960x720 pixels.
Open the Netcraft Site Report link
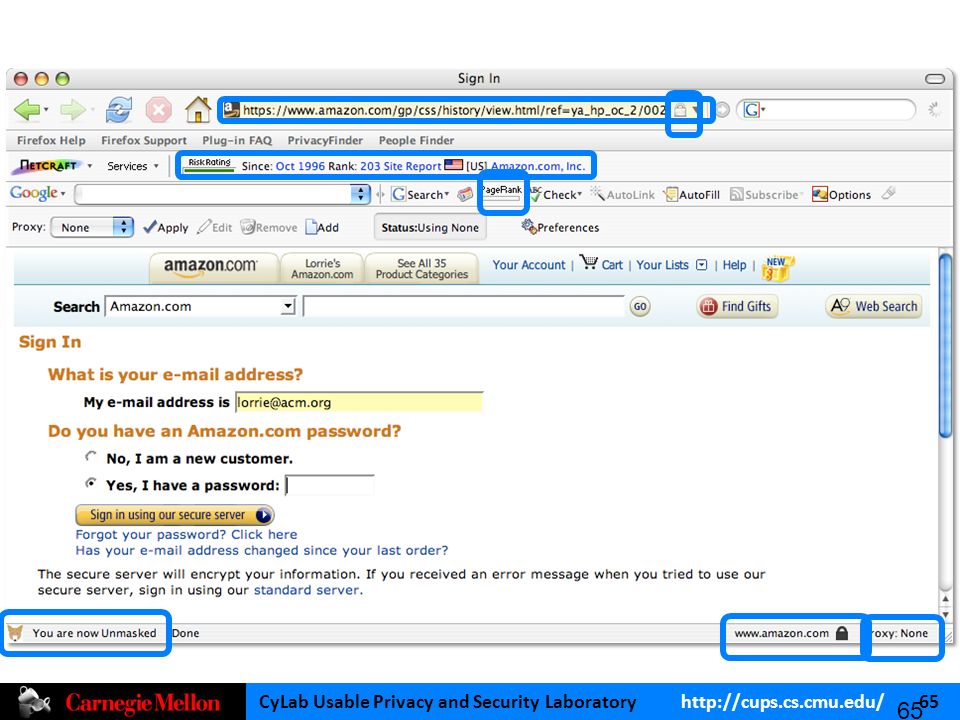[x=412, y=166]
